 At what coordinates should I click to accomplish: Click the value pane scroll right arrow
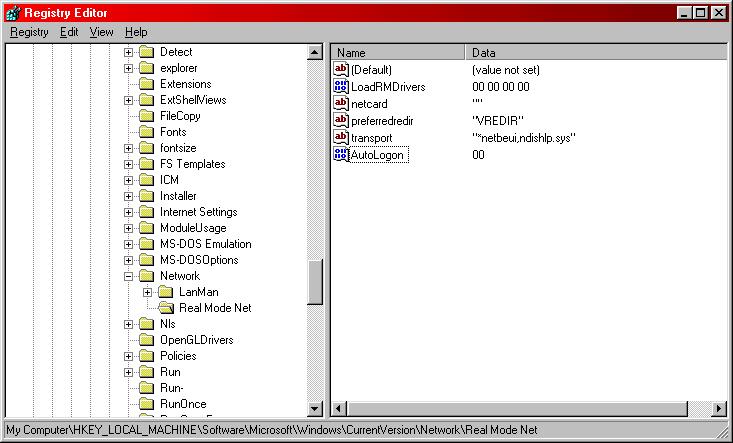[x=719, y=408]
